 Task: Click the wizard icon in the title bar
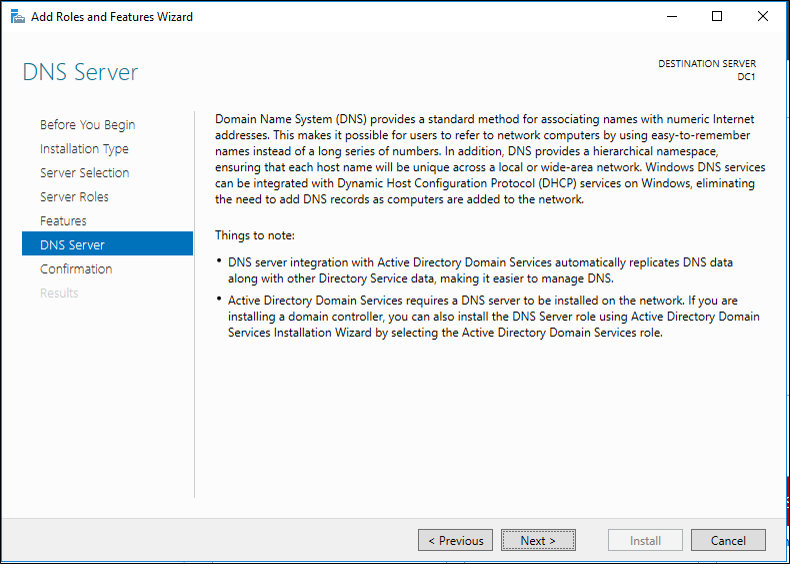coord(17,16)
